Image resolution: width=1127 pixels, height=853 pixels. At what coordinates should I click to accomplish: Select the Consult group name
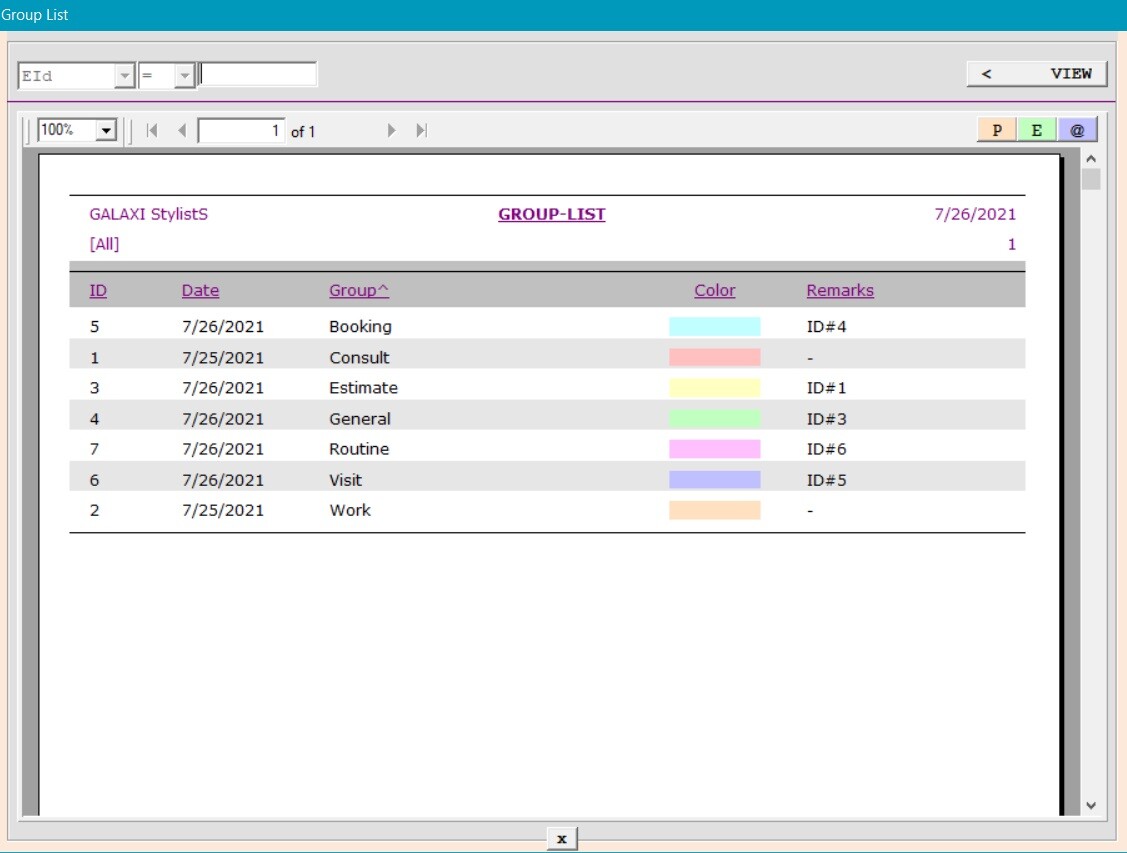point(359,357)
